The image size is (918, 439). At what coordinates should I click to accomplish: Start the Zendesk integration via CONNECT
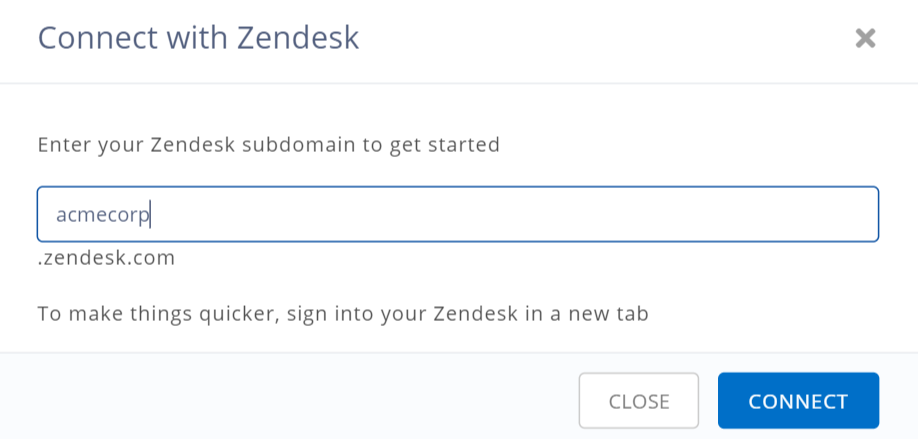click(798, 401)
